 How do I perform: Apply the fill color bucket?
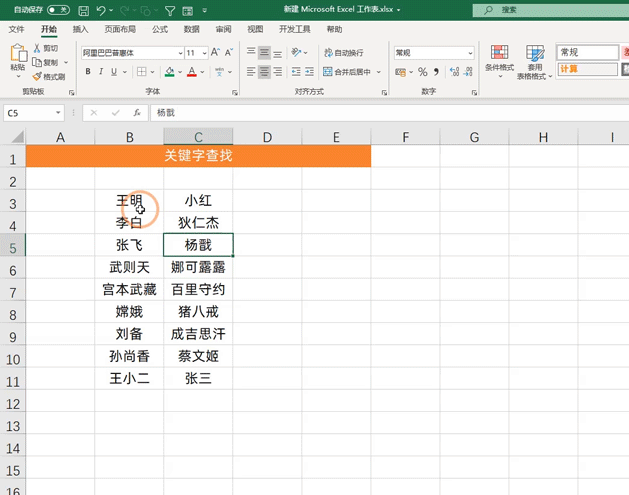(170, 72)
